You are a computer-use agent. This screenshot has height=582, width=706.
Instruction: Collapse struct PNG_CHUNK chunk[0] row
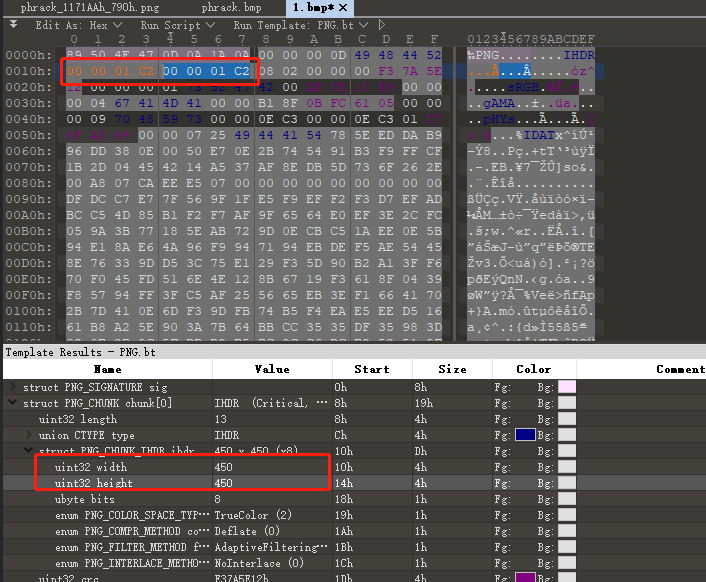(x=13, y=402)
